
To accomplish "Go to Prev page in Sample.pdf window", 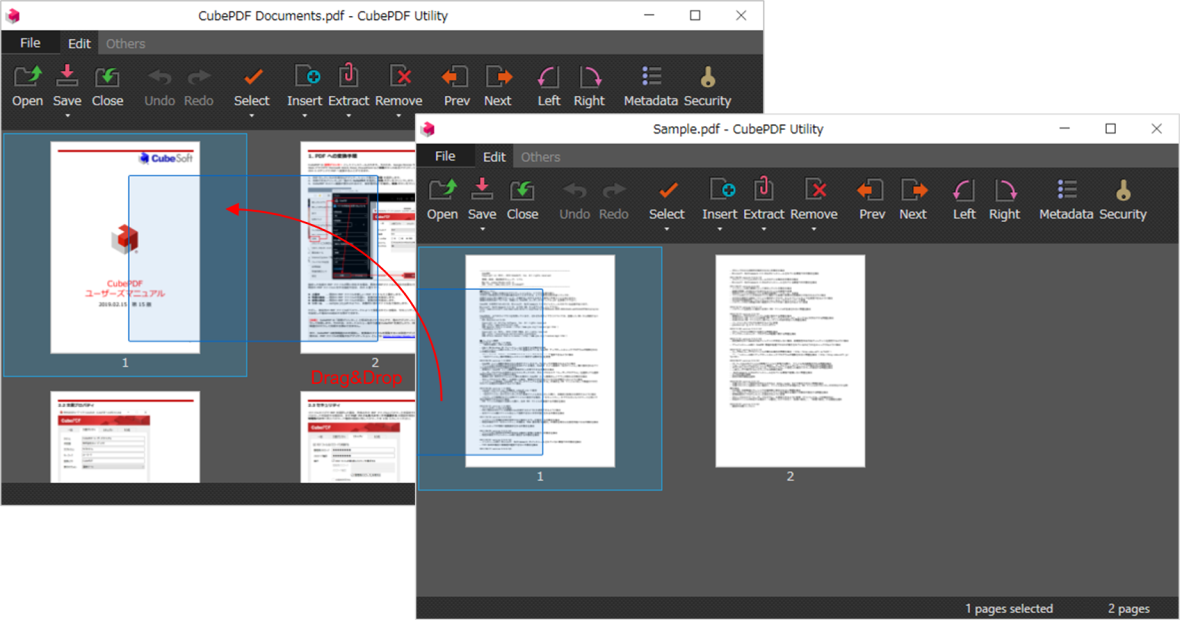I will click(871, 190).
